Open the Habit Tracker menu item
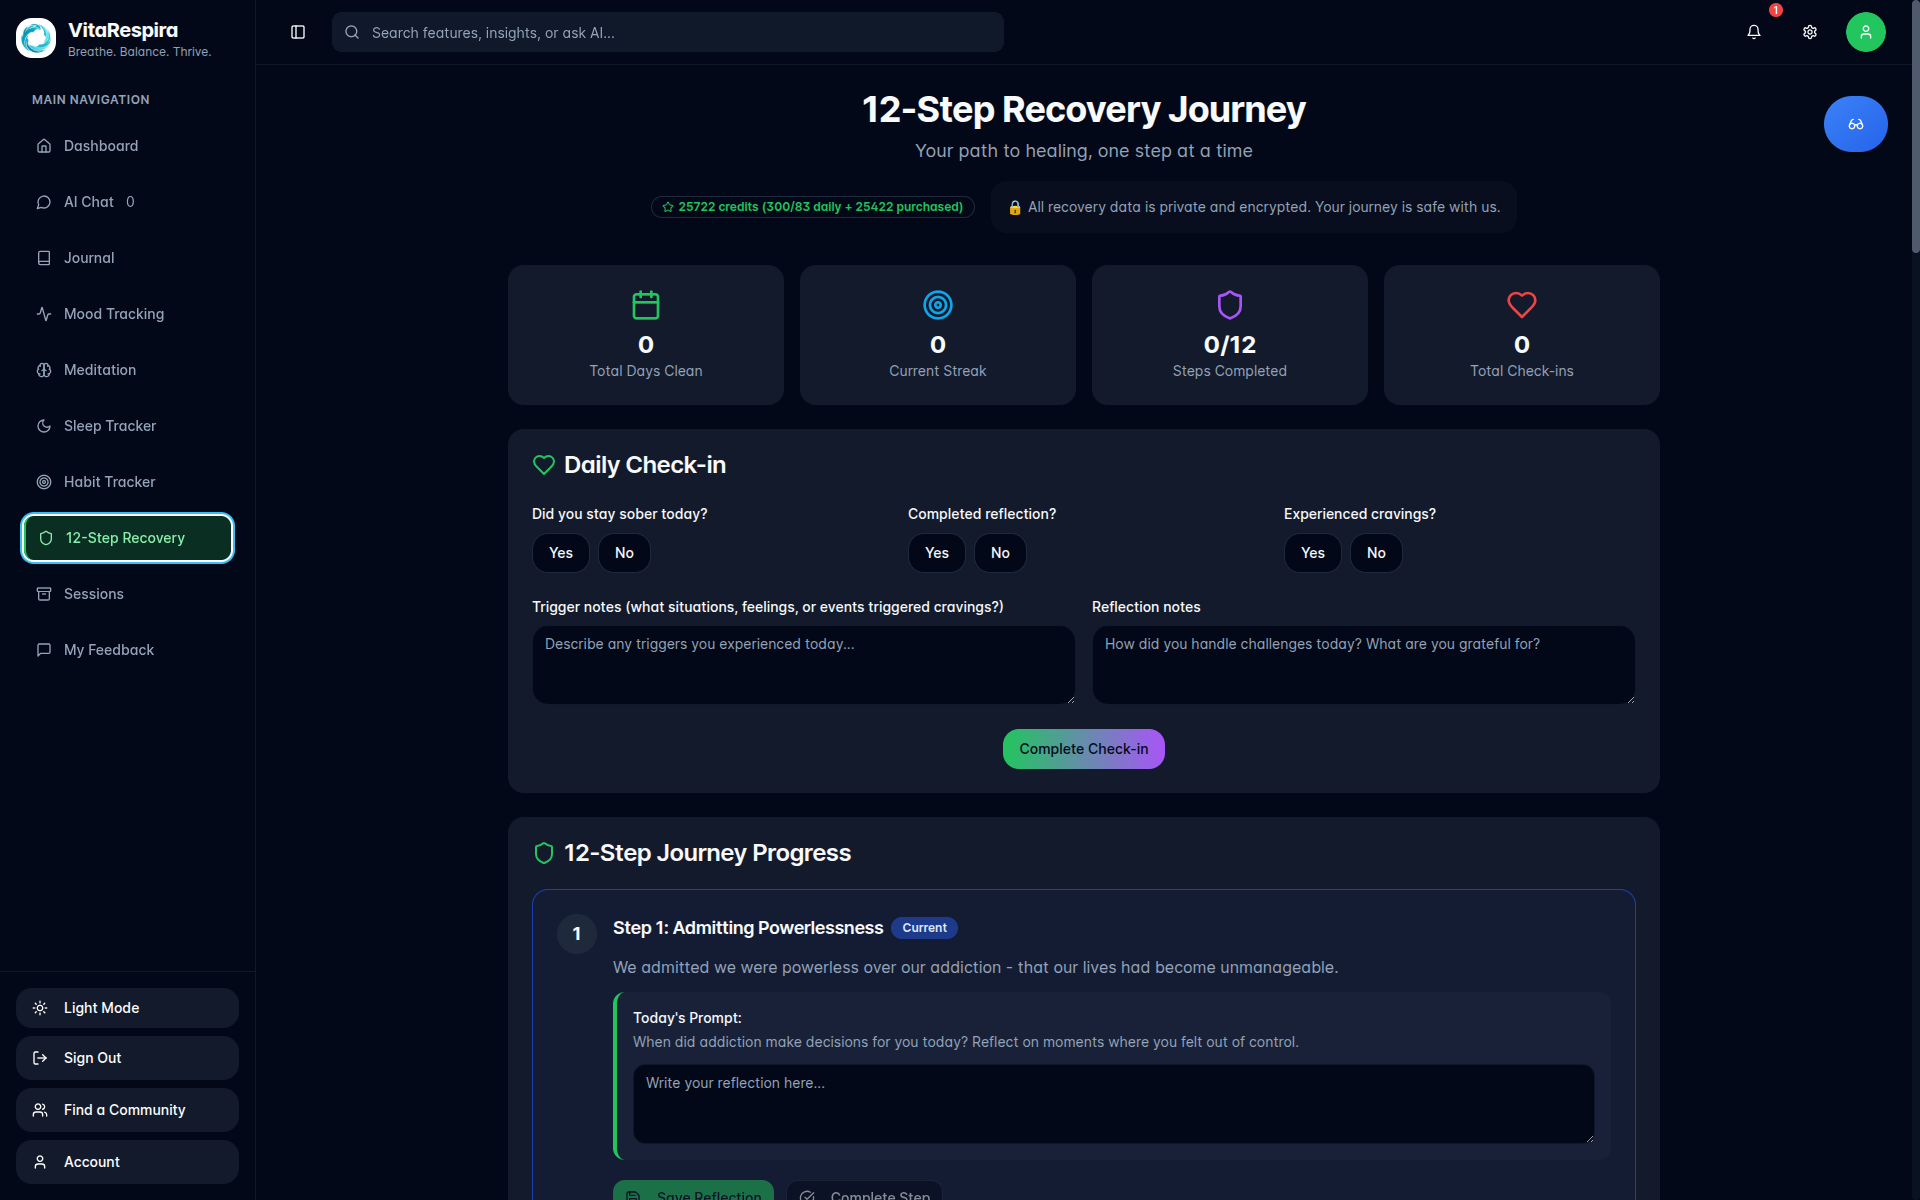1920x1200 pixels. pos(110,482)
